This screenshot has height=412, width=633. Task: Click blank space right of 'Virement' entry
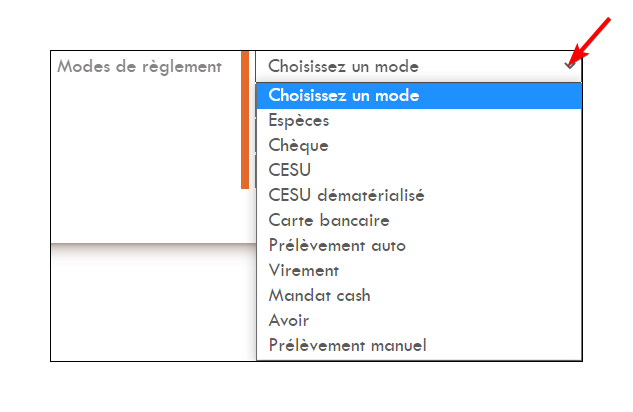460,271
